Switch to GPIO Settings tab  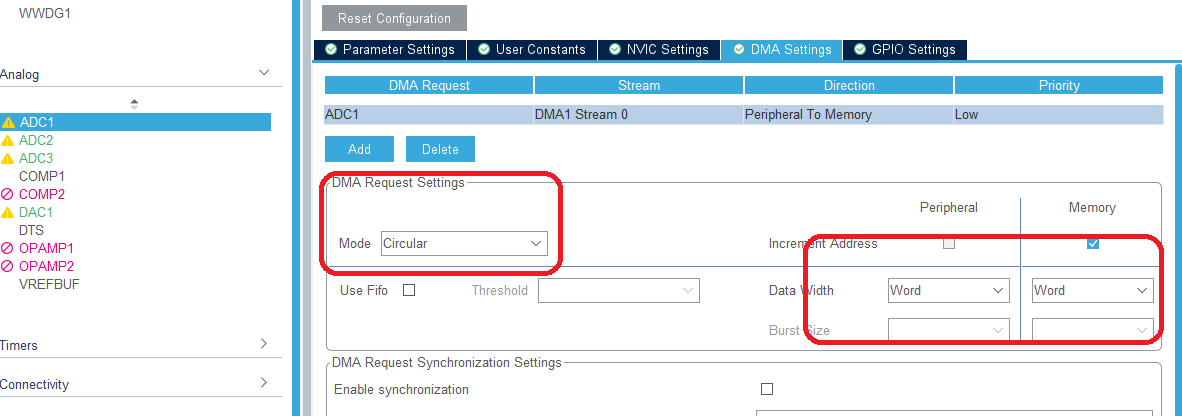click(905, 50)
